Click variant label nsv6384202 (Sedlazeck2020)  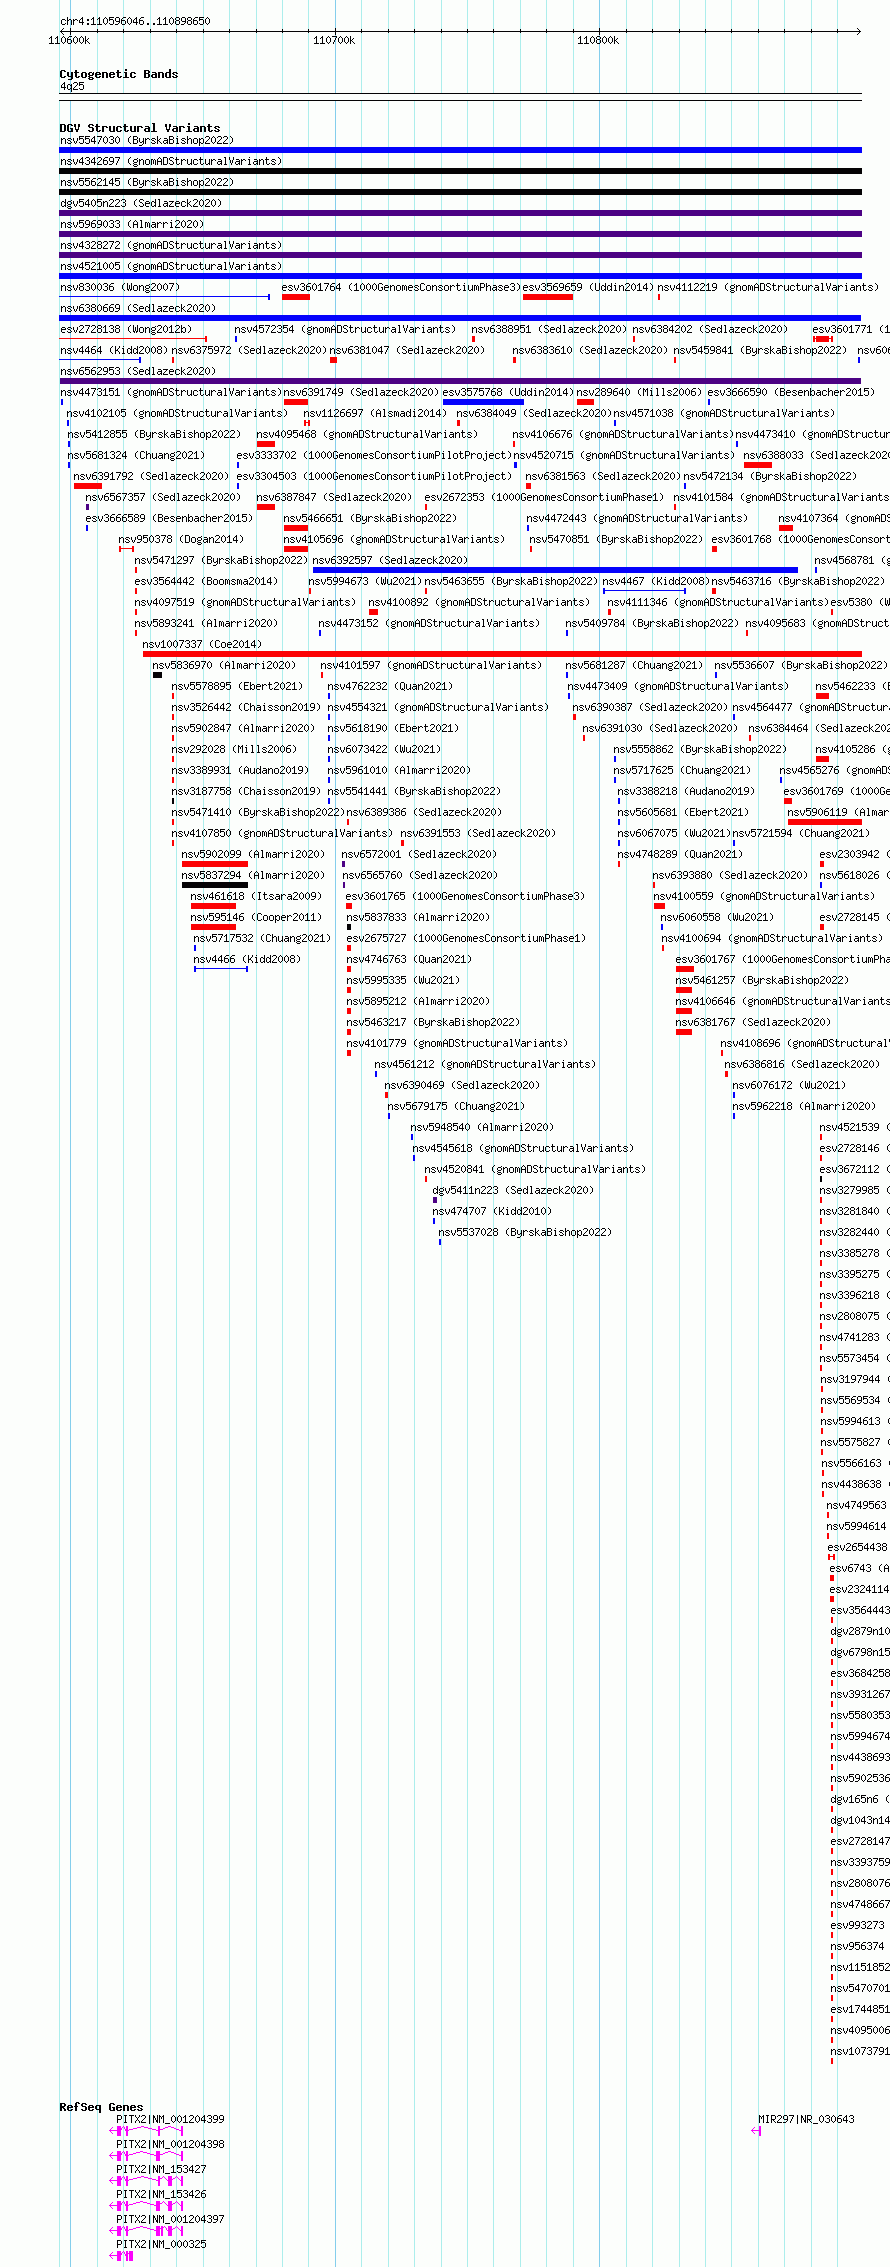710,330
